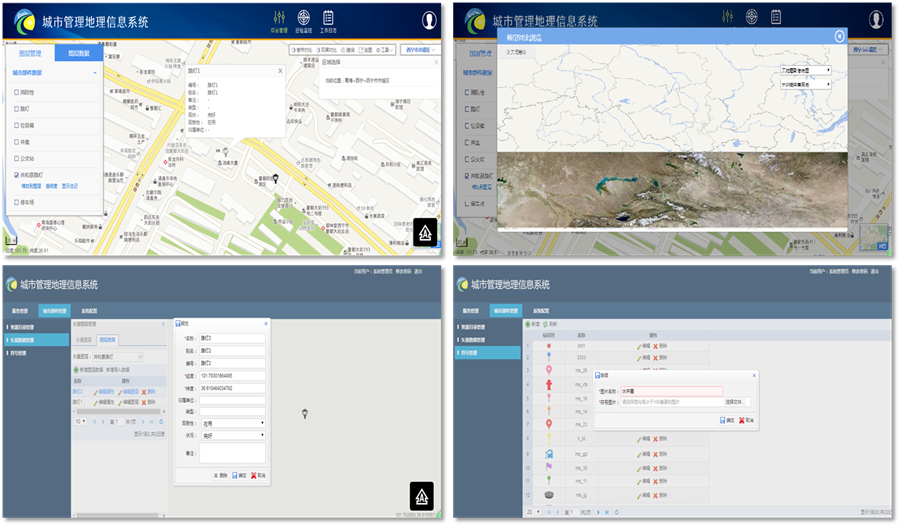This screenshot has height=526, width=900.
Task: Click the 显示注记 link under 共和县路灯
Action: click(69, 186)
